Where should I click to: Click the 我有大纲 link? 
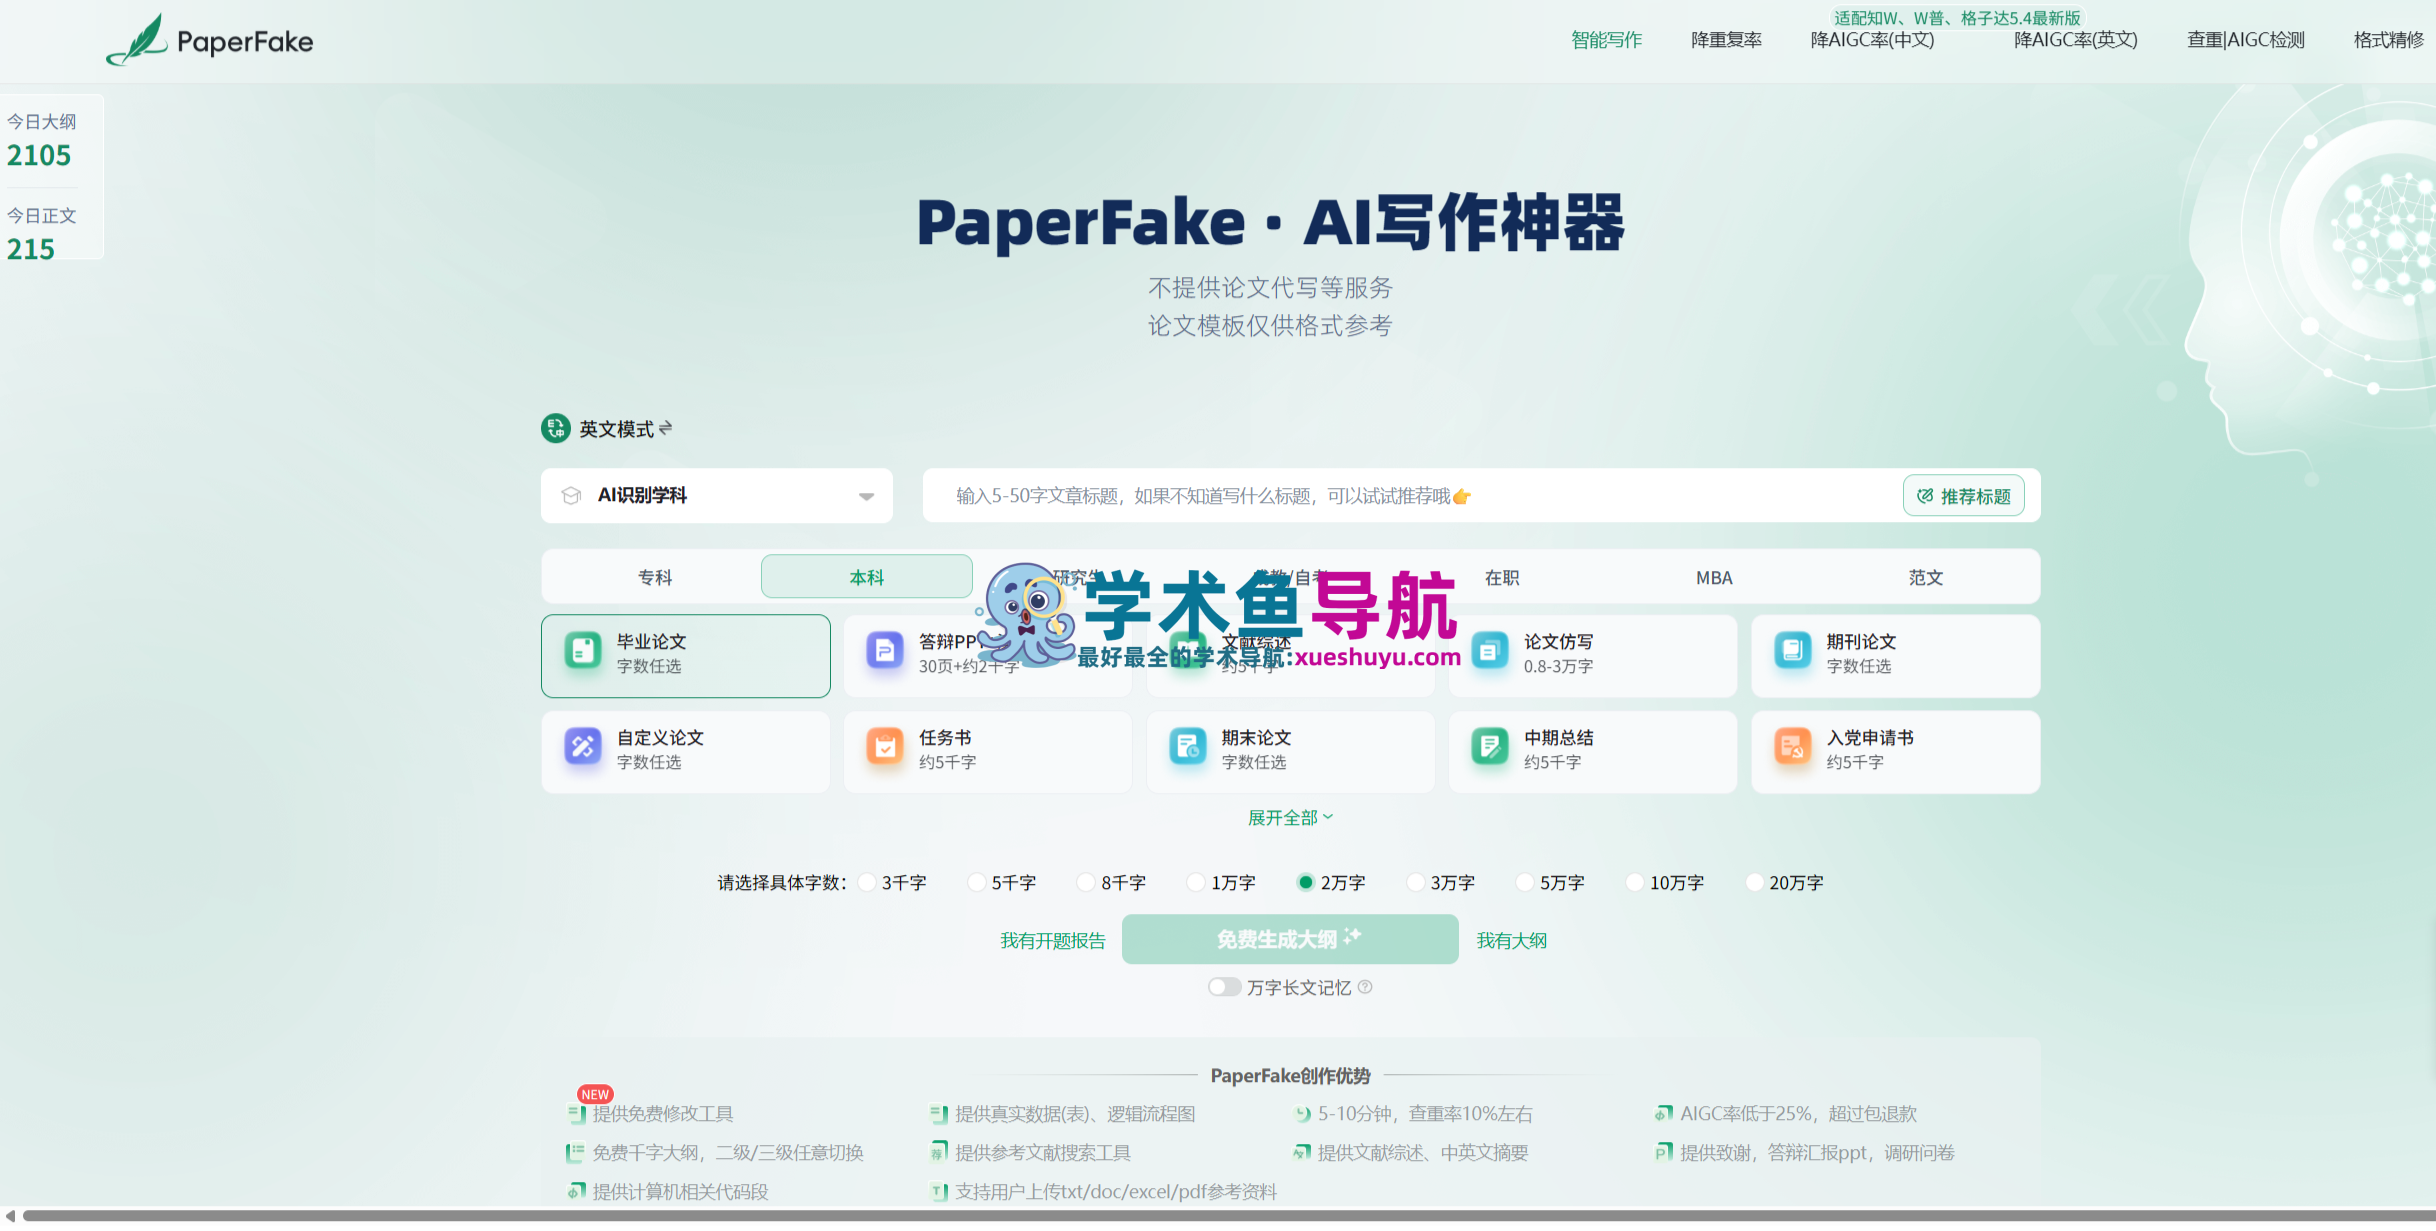[x=1512, y=940]
